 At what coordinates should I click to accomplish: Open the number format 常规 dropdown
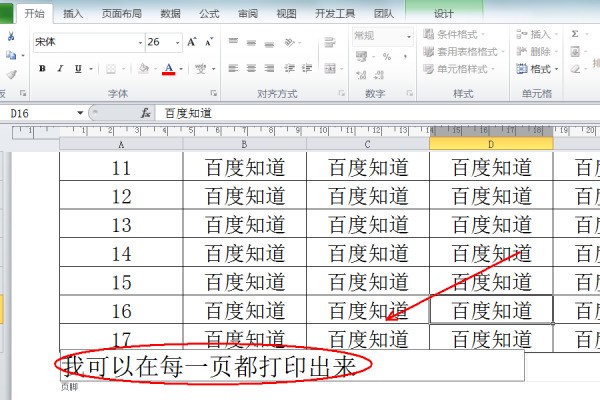(409, 37)
